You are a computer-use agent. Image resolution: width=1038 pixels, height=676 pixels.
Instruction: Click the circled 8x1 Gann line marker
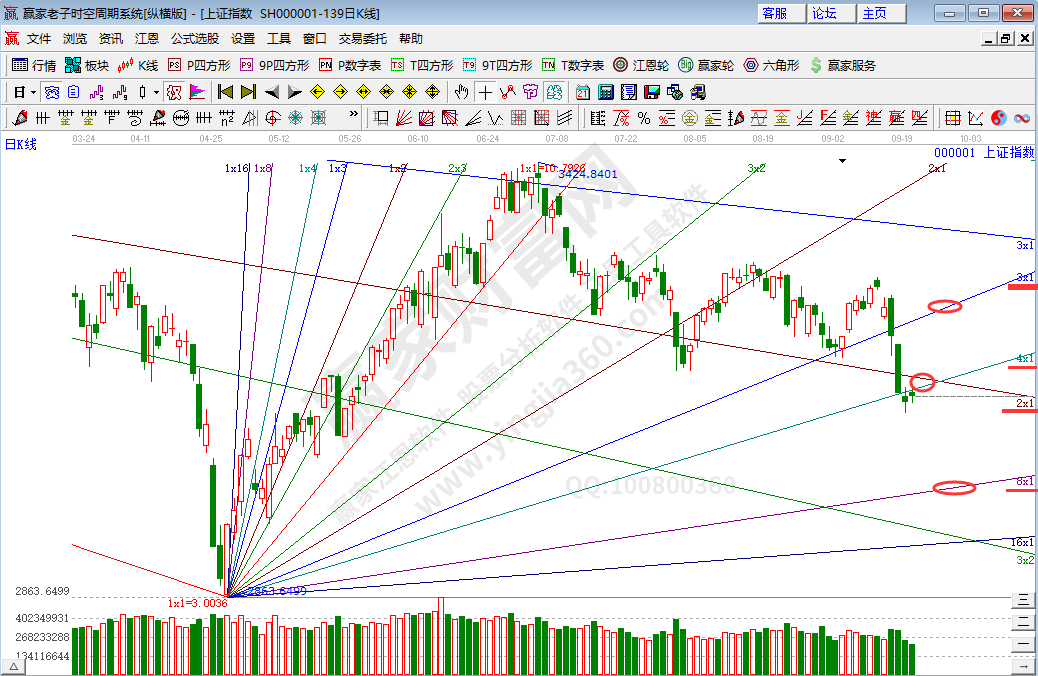coord(953,488)
